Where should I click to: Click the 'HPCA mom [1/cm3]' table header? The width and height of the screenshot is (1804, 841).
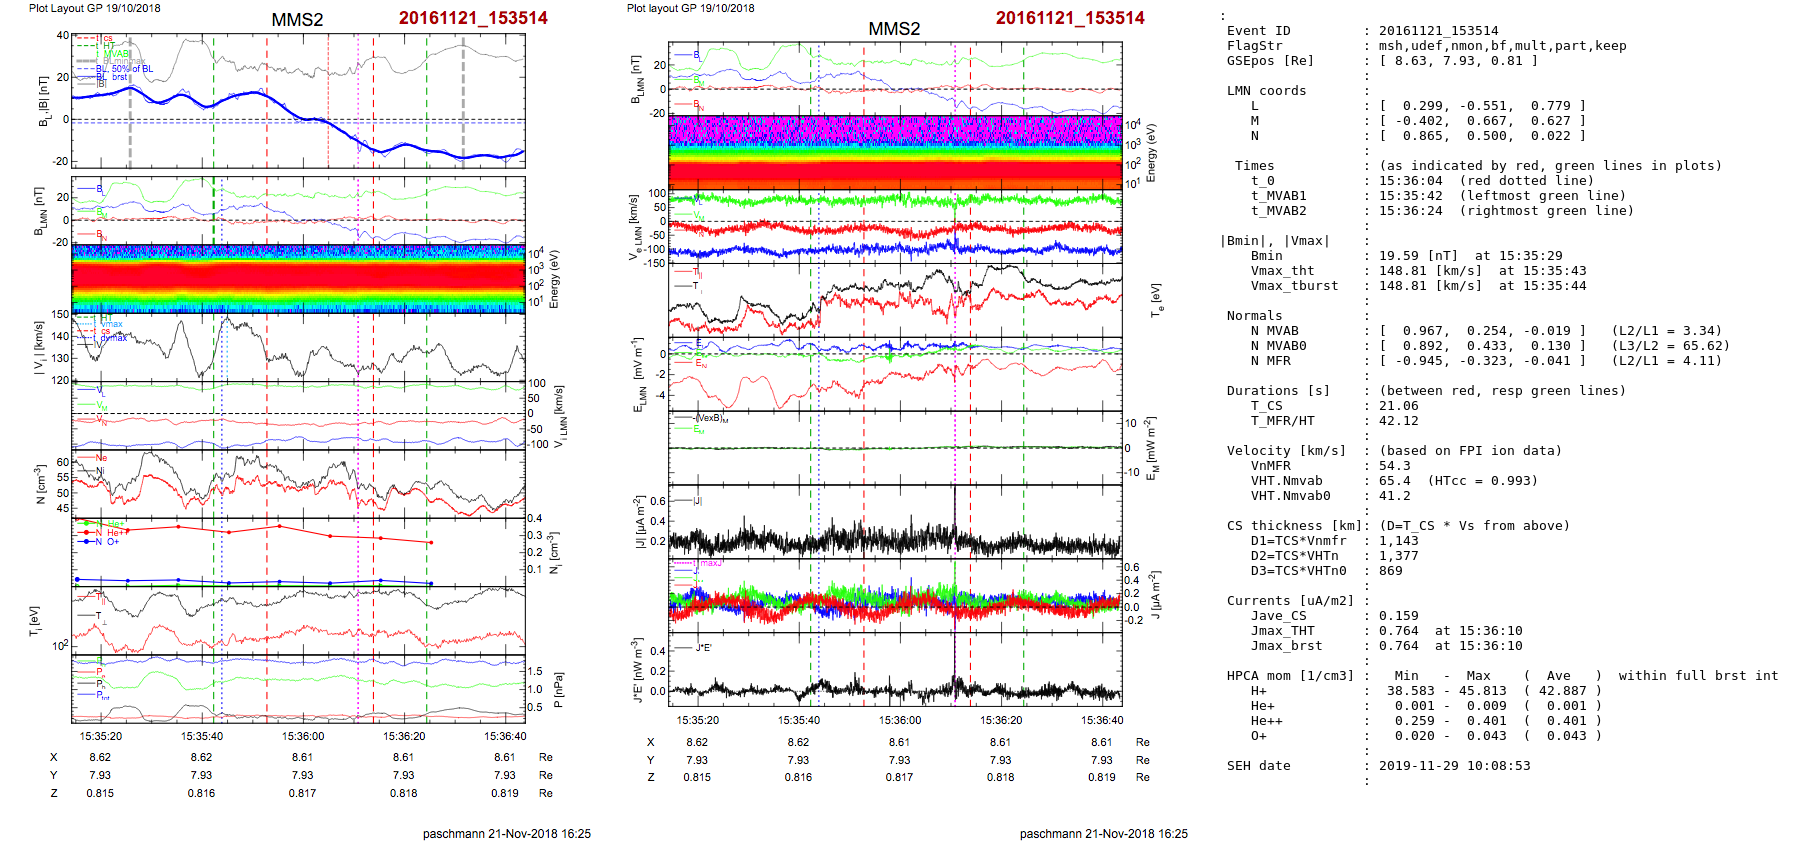(1290, 676)
